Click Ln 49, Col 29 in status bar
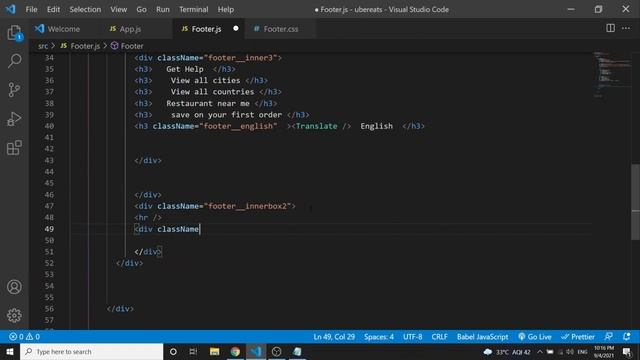Screen dimensions: 640x360 [334, 337]
